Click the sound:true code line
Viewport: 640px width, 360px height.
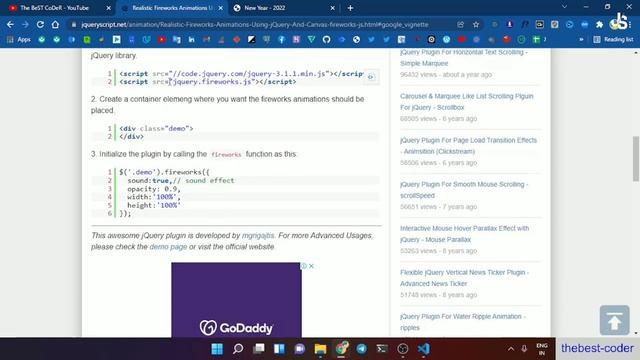[180, 180]
